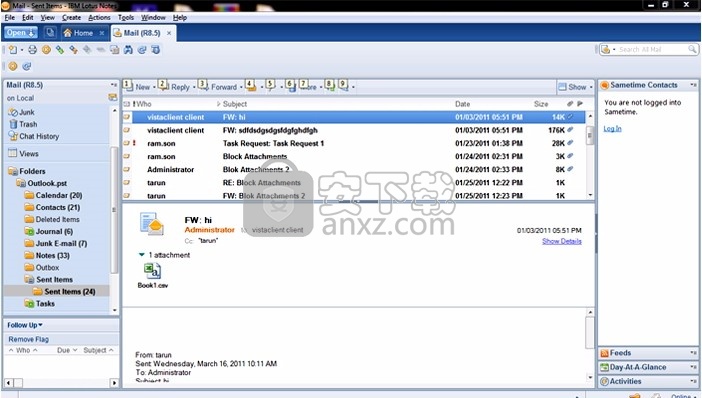Image resolution: width=702 pixels, height=398 pixels.
Task: Select the Sent Items (24) subfolder
Action: [69, 291]
